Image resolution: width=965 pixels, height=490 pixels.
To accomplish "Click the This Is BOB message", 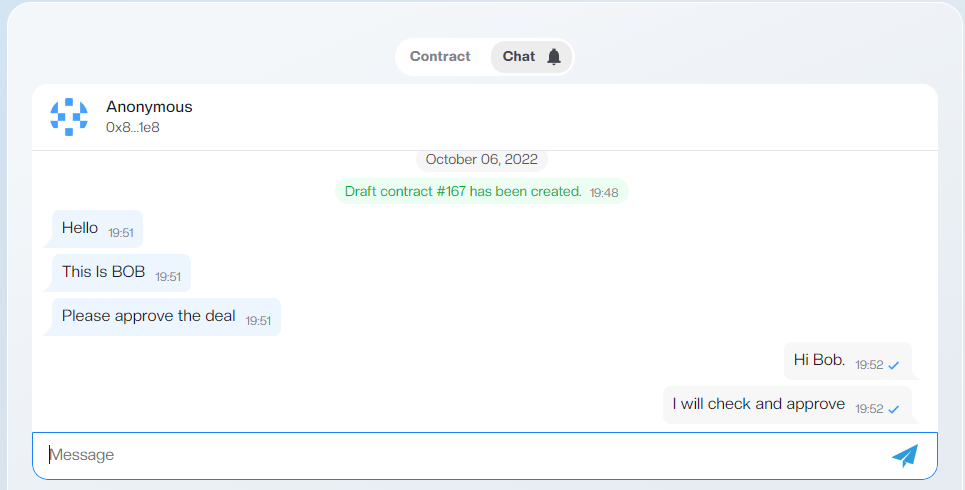I will point(119,273).
